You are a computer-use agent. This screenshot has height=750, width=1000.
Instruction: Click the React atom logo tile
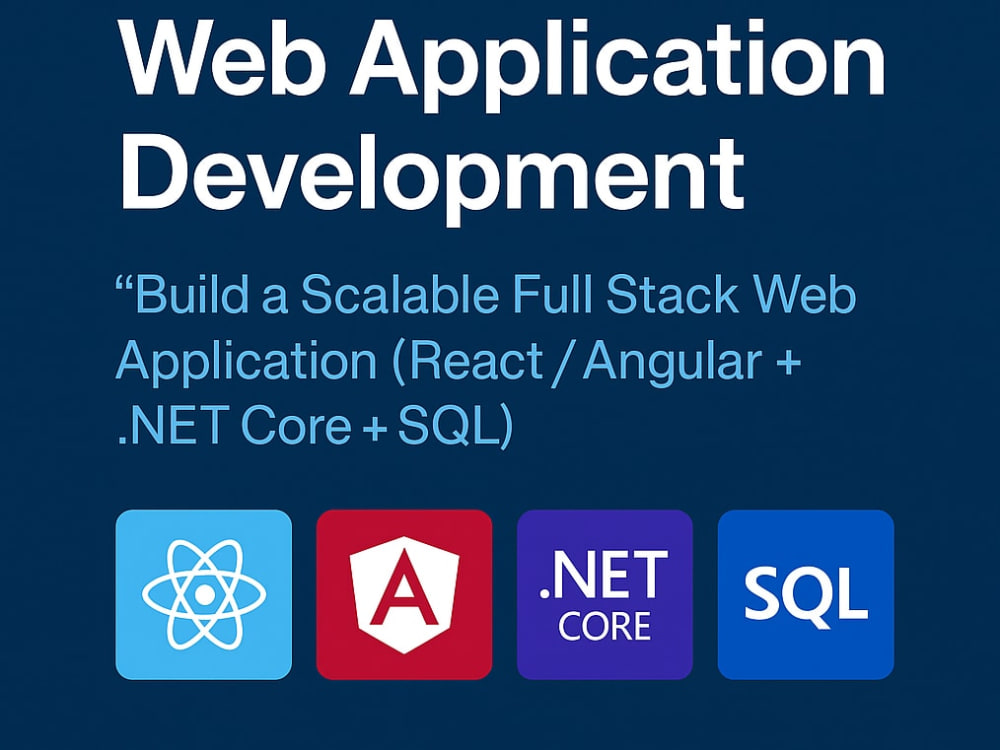[203, 594]
